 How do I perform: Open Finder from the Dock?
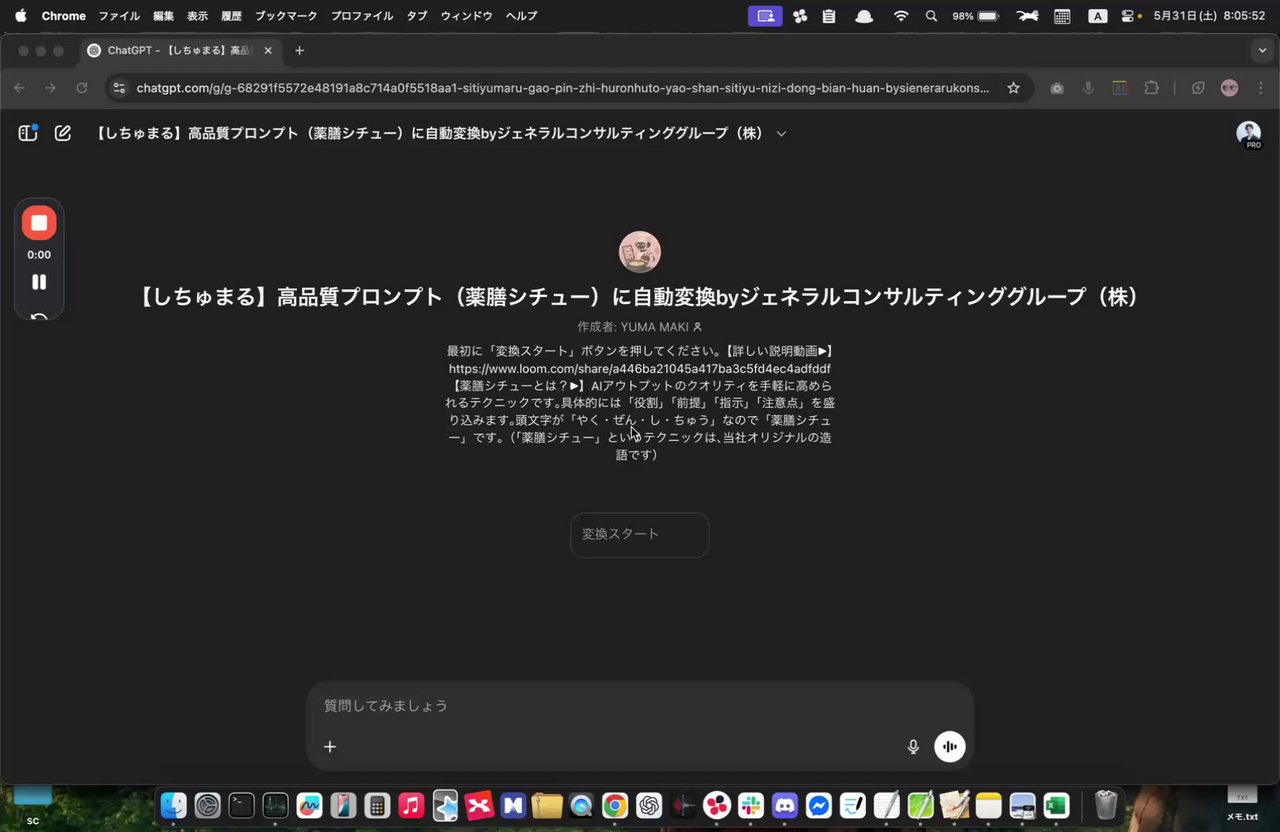point(174,805)
